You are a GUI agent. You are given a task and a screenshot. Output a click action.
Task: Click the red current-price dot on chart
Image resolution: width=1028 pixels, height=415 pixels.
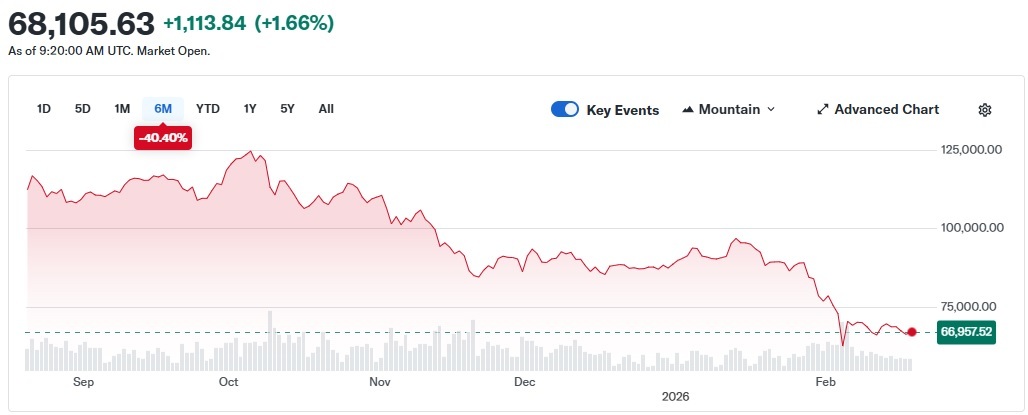pyautogui.click(x=911, y=332)
